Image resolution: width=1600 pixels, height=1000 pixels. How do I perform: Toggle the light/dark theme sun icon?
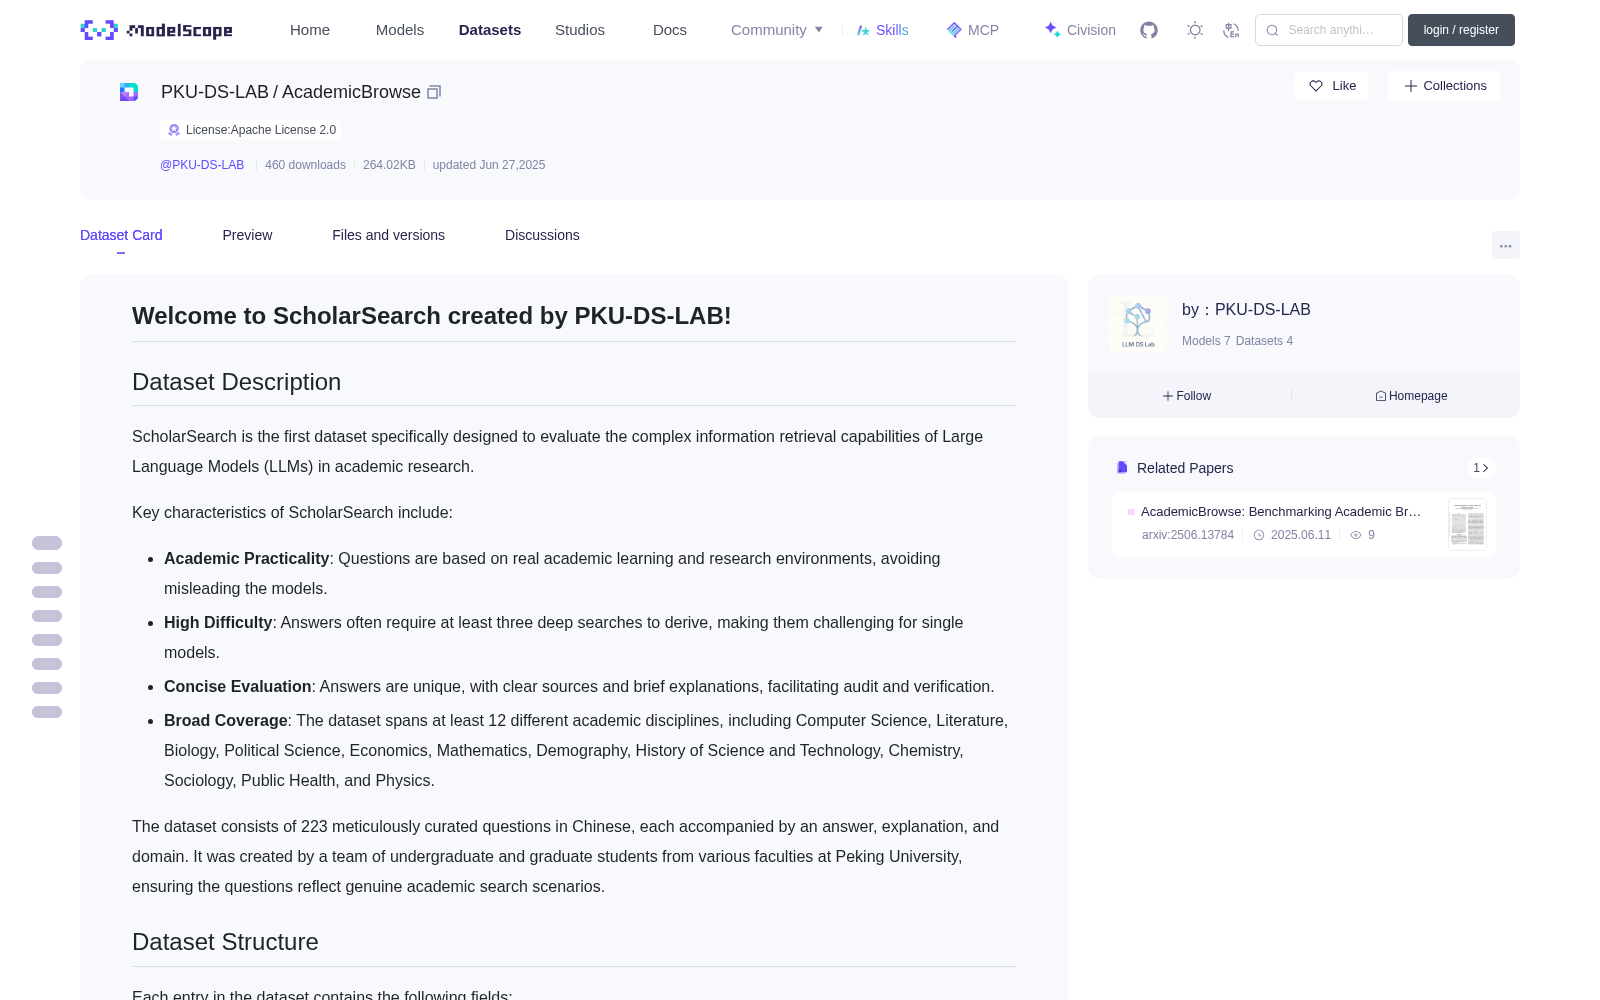click(1195, 30)
